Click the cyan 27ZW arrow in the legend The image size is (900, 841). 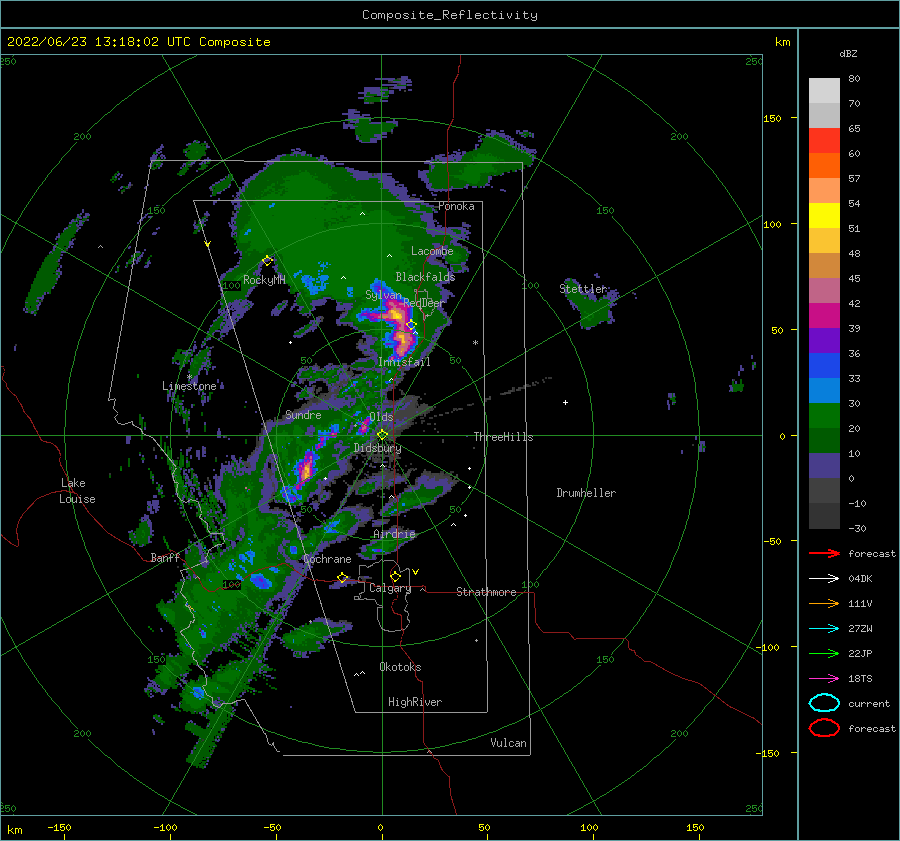[x=824, y=629]
